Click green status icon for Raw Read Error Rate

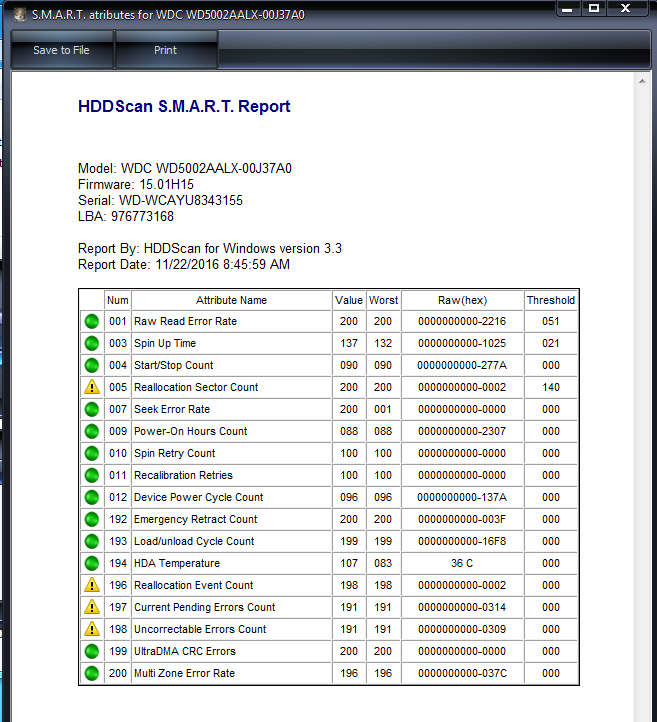click(x=92, y=321)
